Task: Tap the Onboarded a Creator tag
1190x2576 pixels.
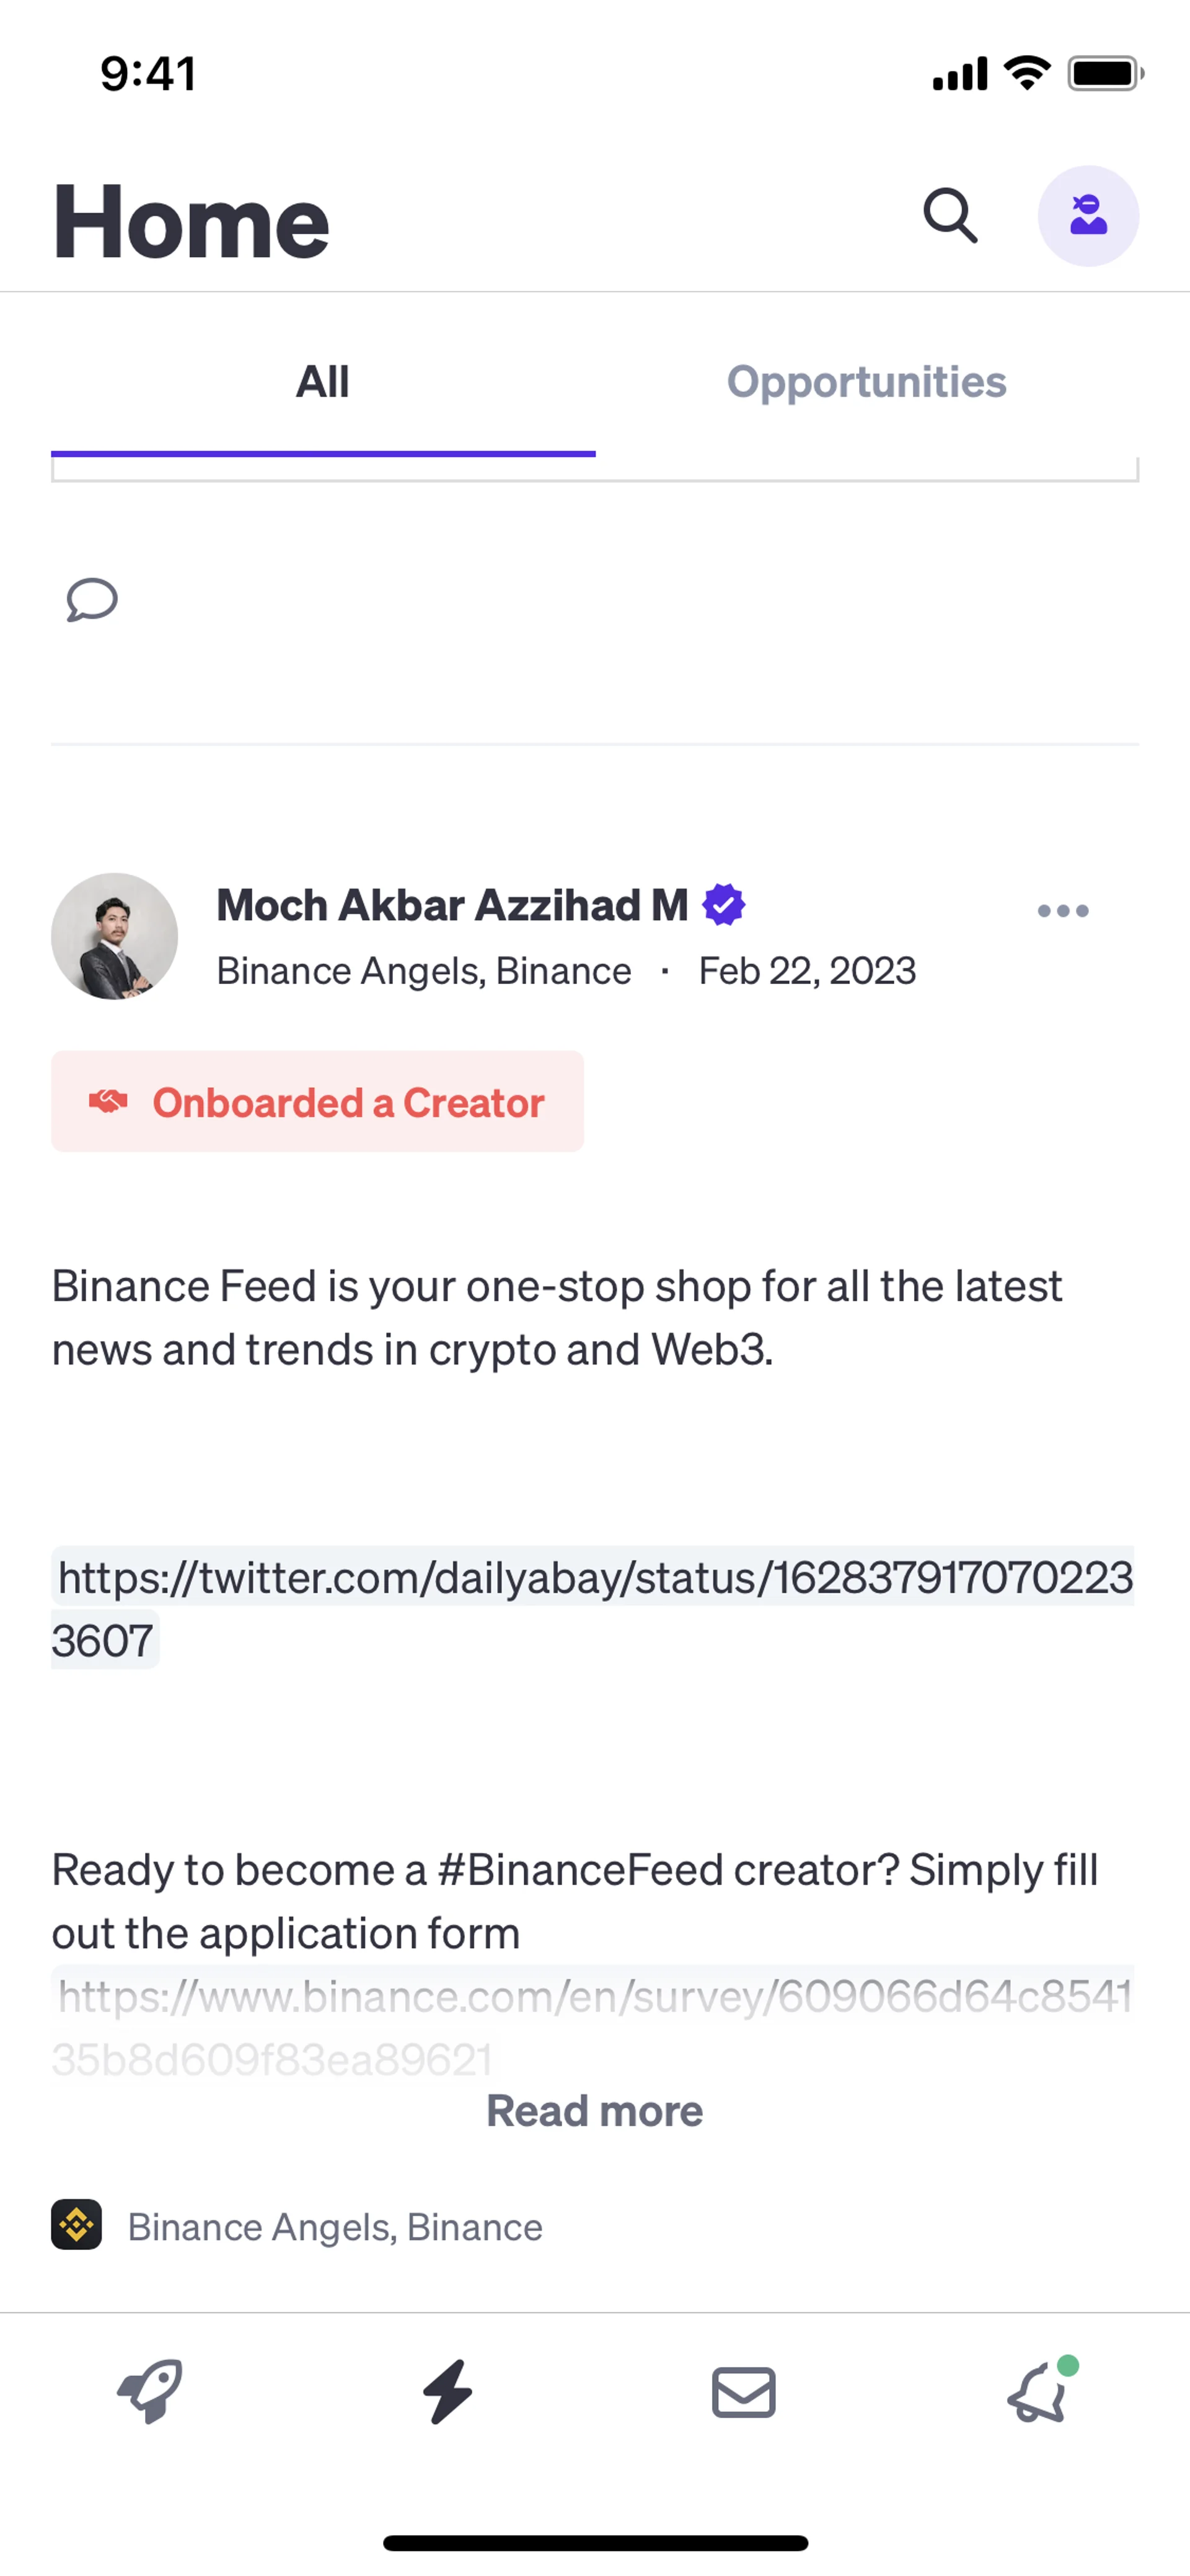Action: [317, 1101]
